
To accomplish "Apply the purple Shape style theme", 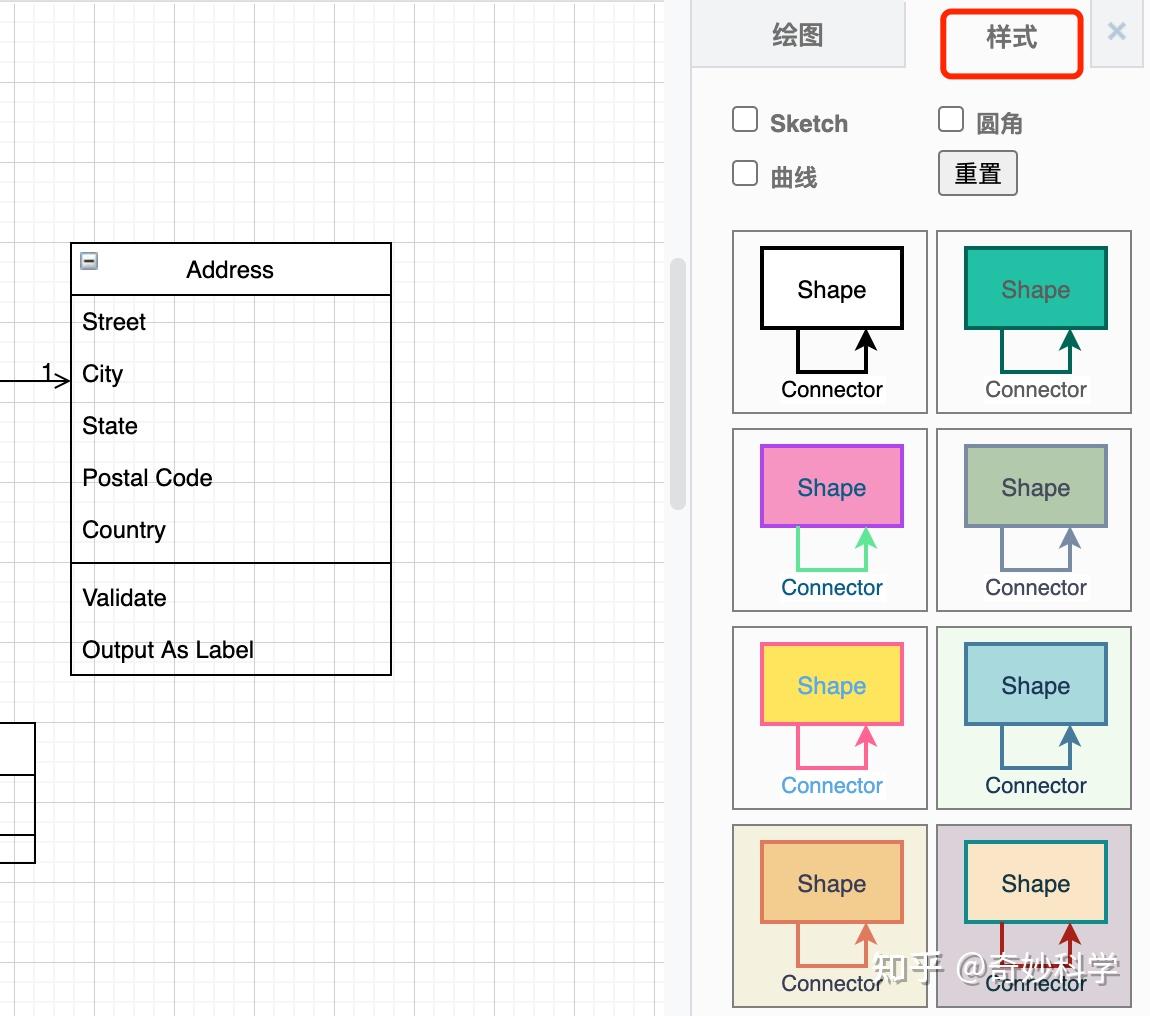I will tap(1033, 914).
